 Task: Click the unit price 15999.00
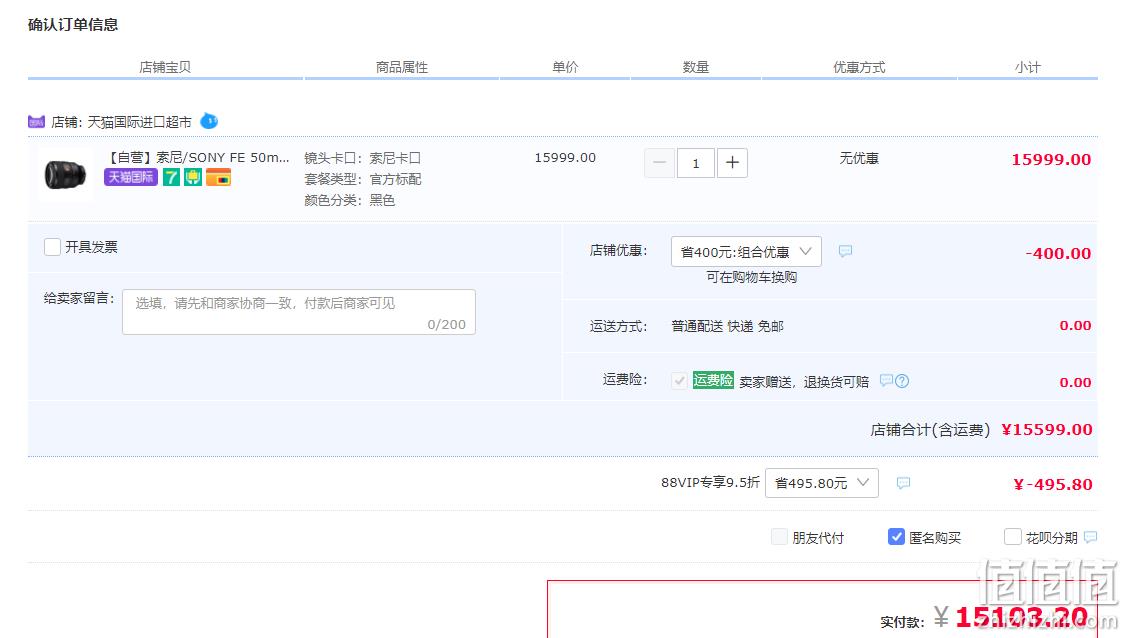tap(565, 157)
